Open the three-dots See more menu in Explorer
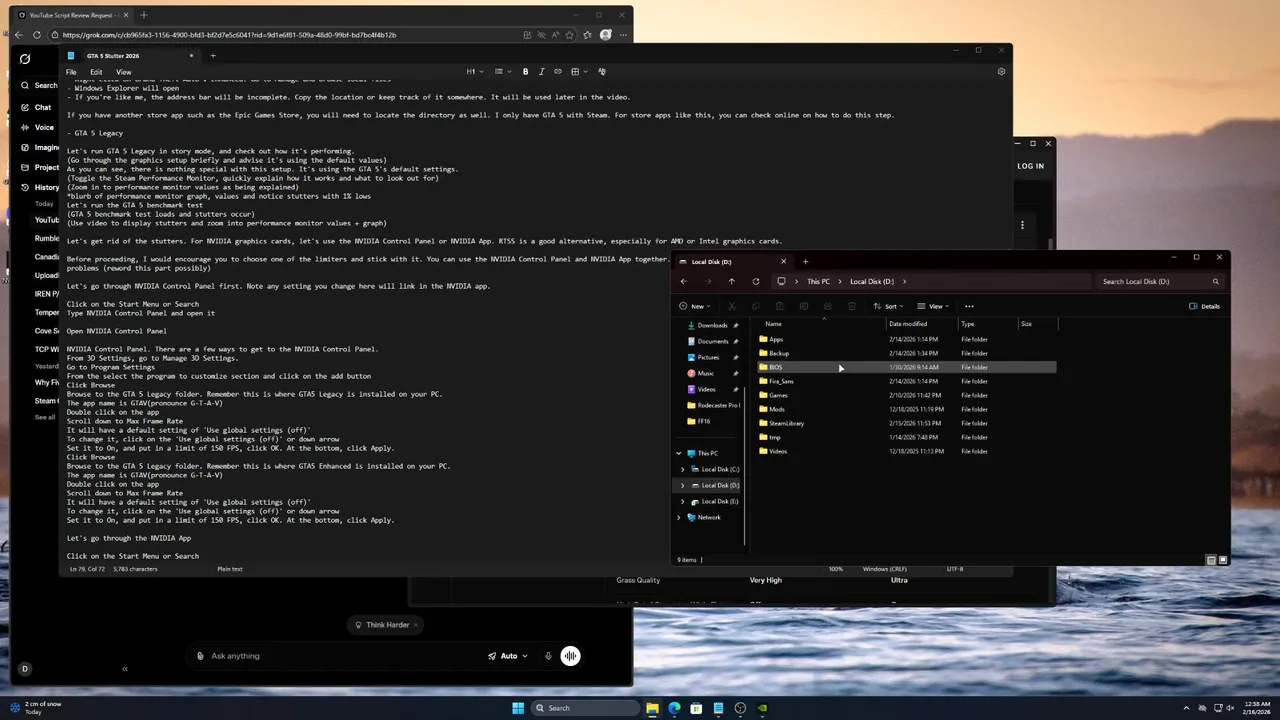Screen dimensions: 1280x720 [969, 306]
